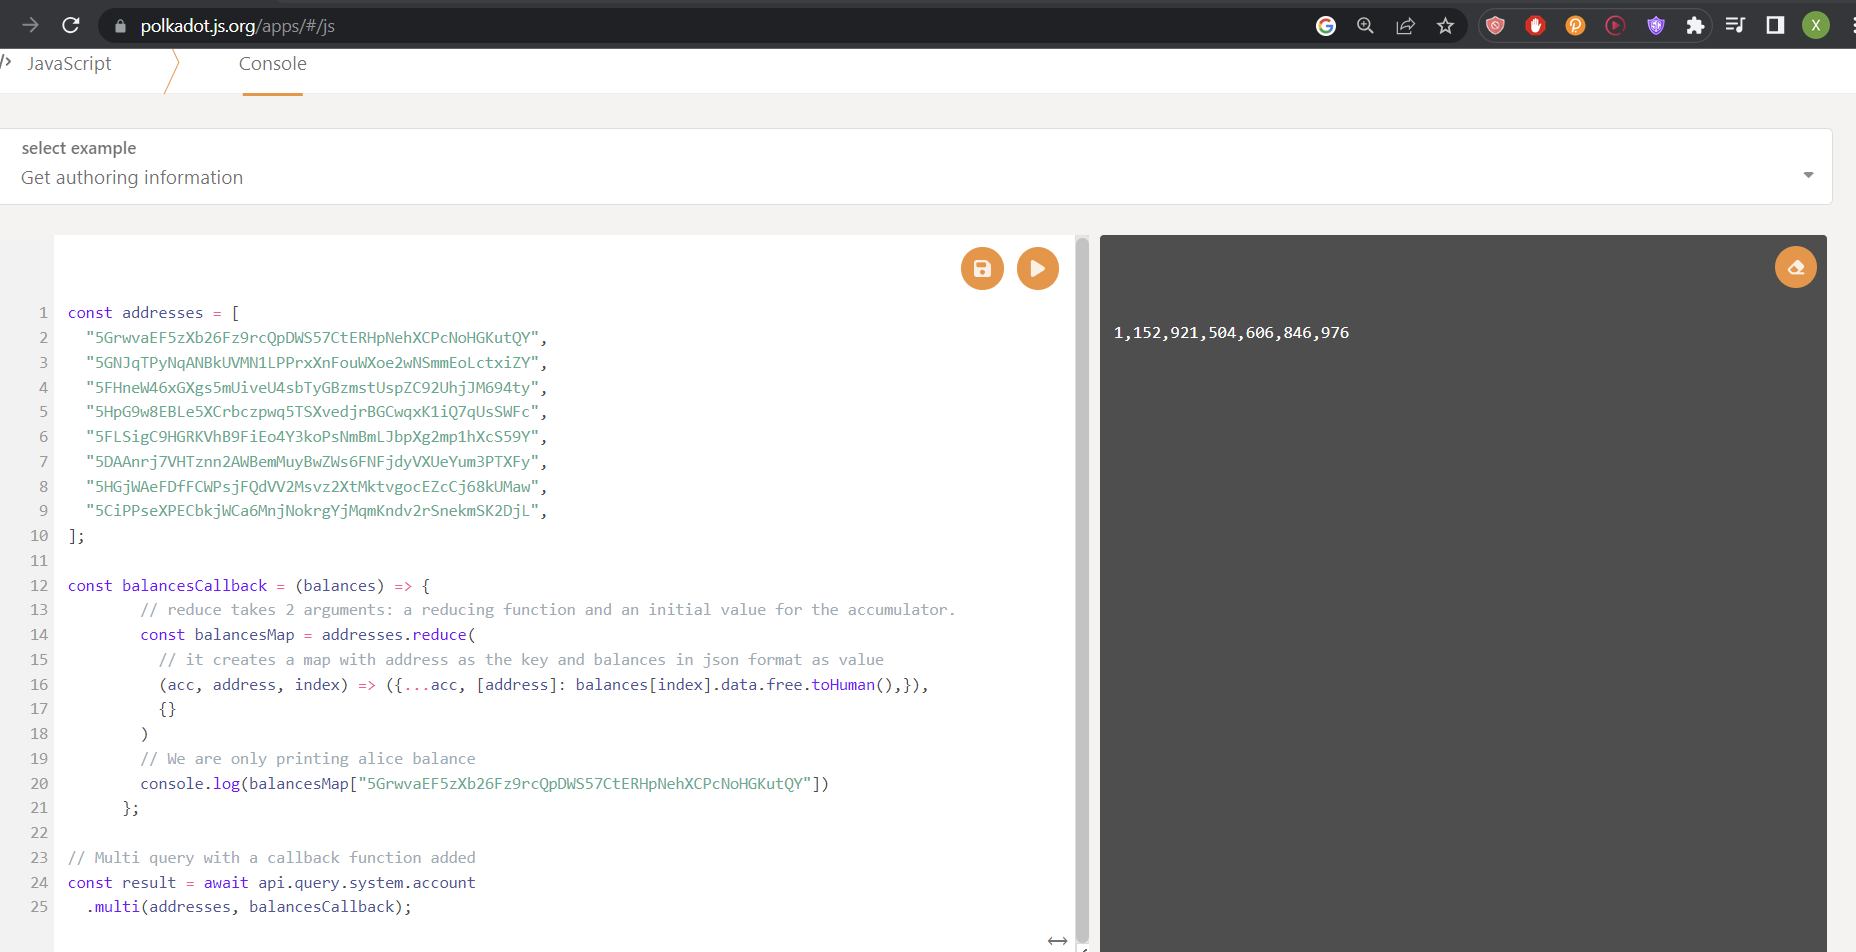
Task: Click the Multi query comment on line 23
Action: coord(271,858)
